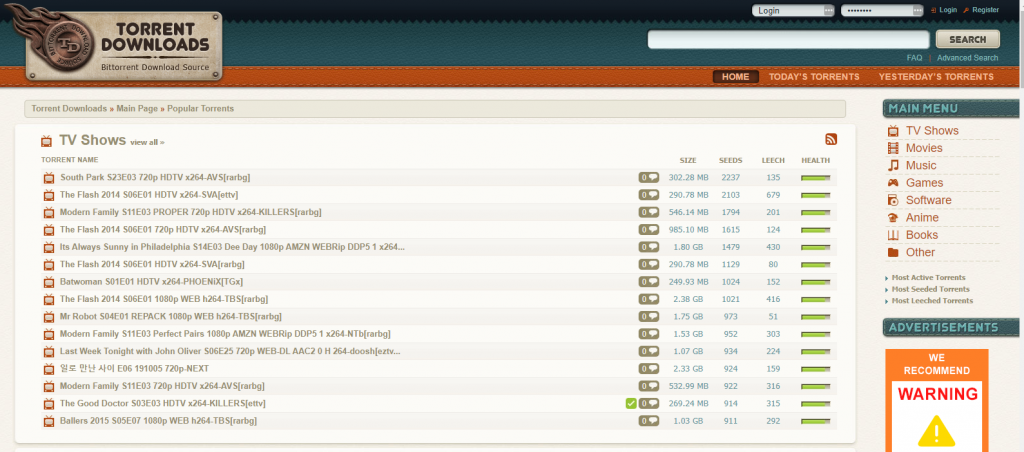Click the SEARCH button

click(967, 39)
